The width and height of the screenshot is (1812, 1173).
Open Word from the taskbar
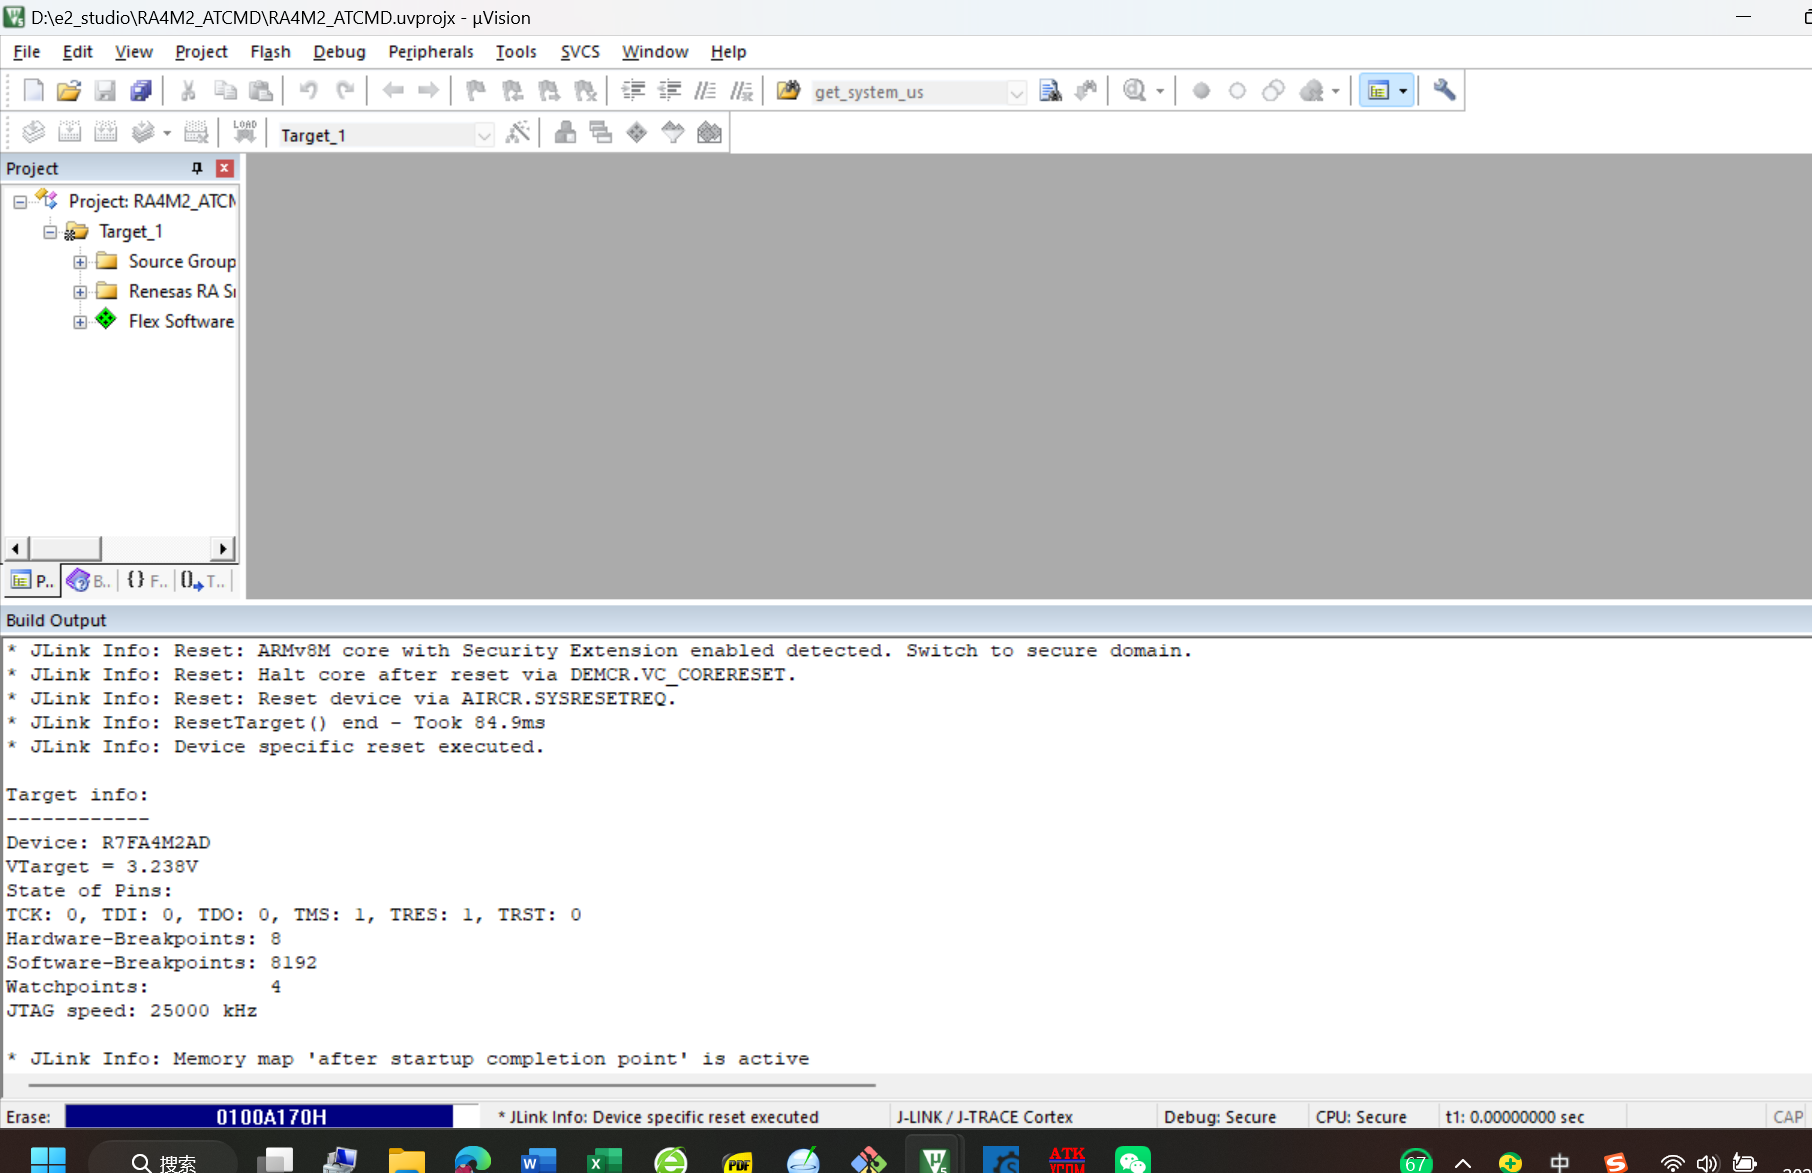tap(538, 1160)
